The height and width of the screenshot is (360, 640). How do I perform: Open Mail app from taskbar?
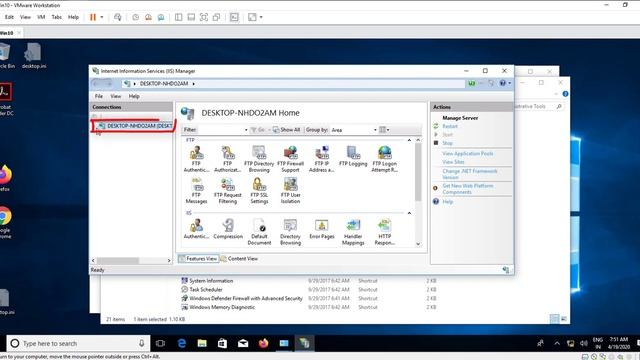[243, 343]
